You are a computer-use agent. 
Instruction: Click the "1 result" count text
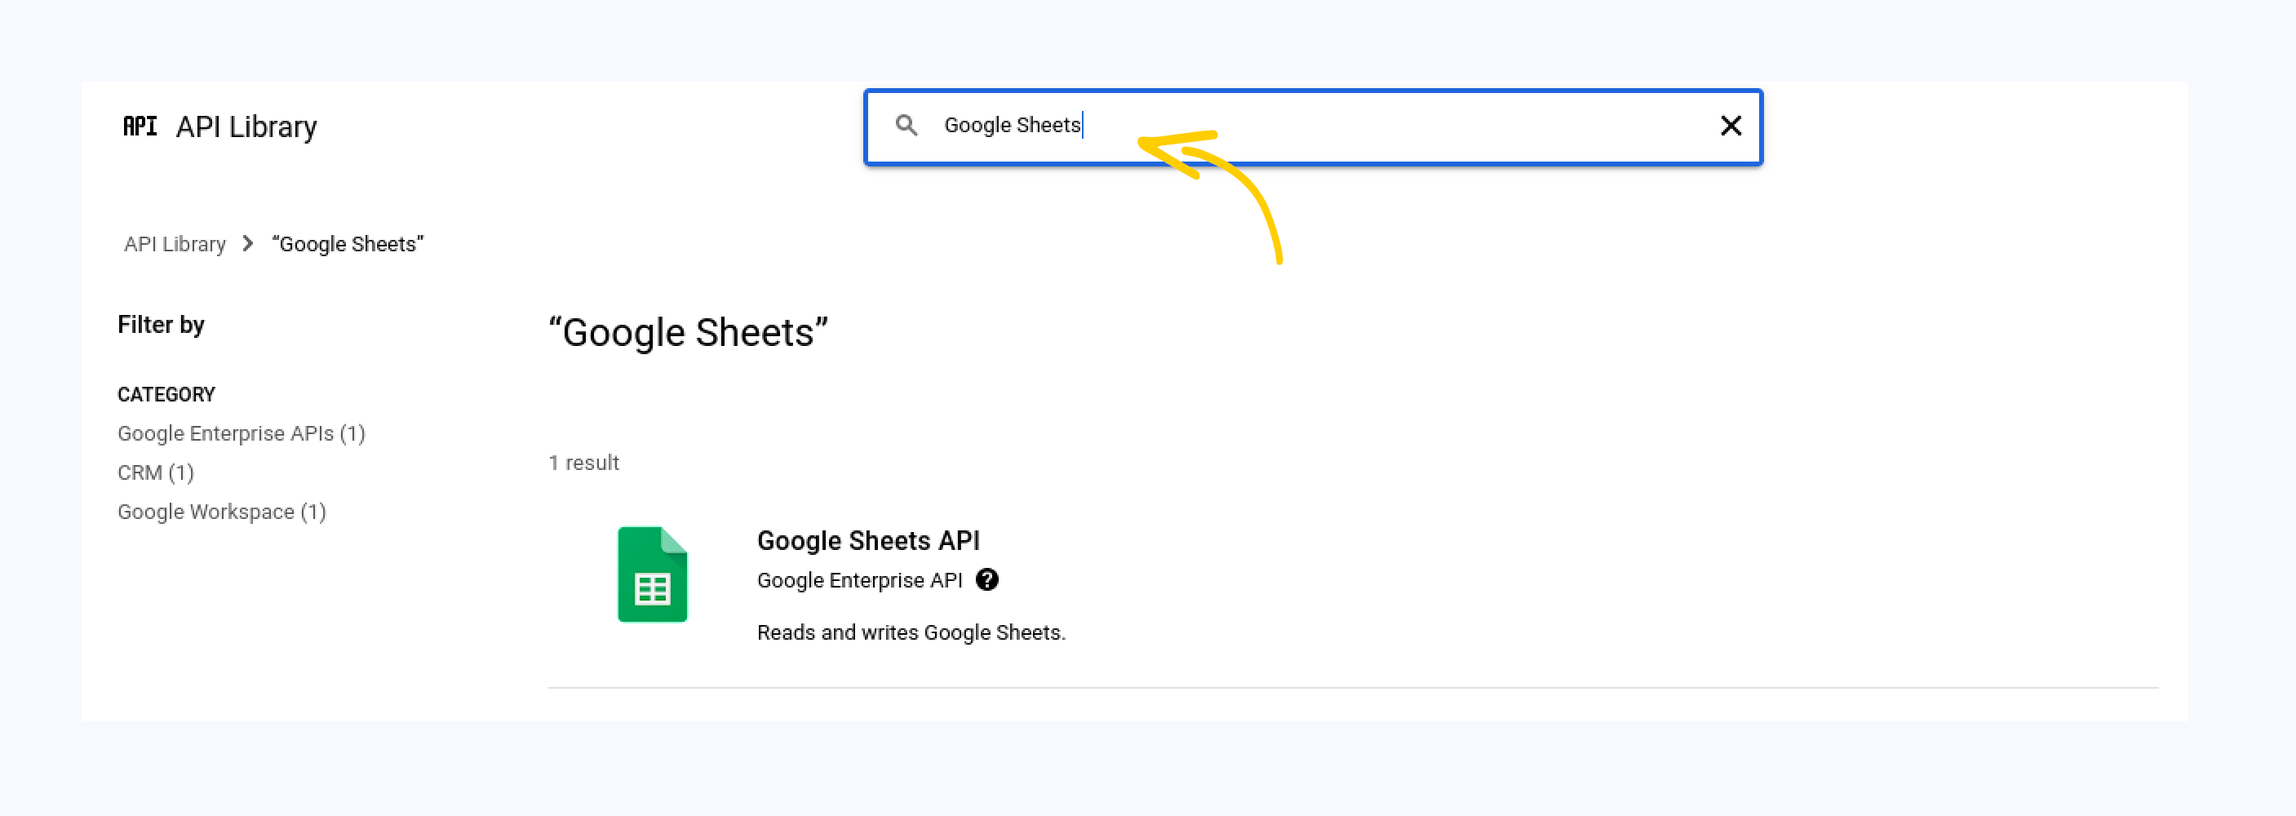pos(584,463)
